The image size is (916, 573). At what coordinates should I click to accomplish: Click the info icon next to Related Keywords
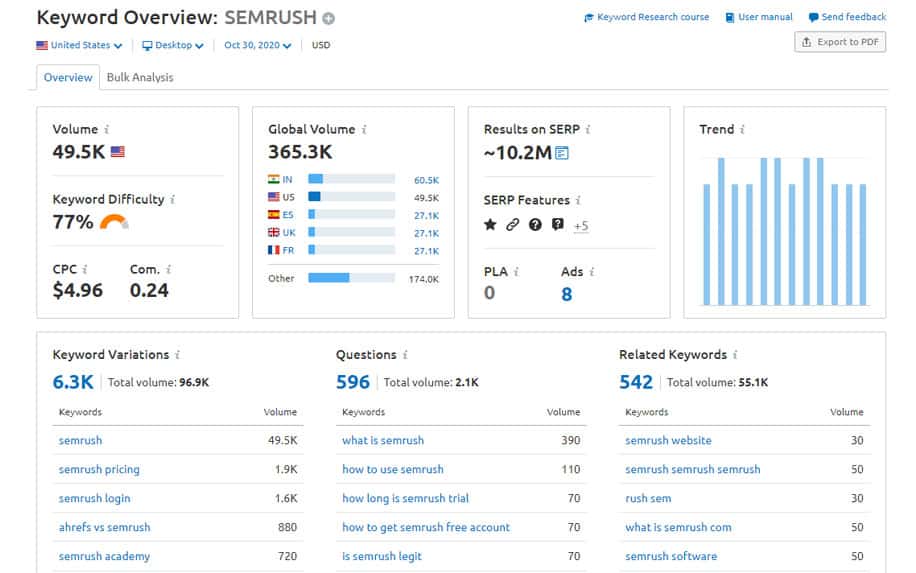[x=735, y=355]
